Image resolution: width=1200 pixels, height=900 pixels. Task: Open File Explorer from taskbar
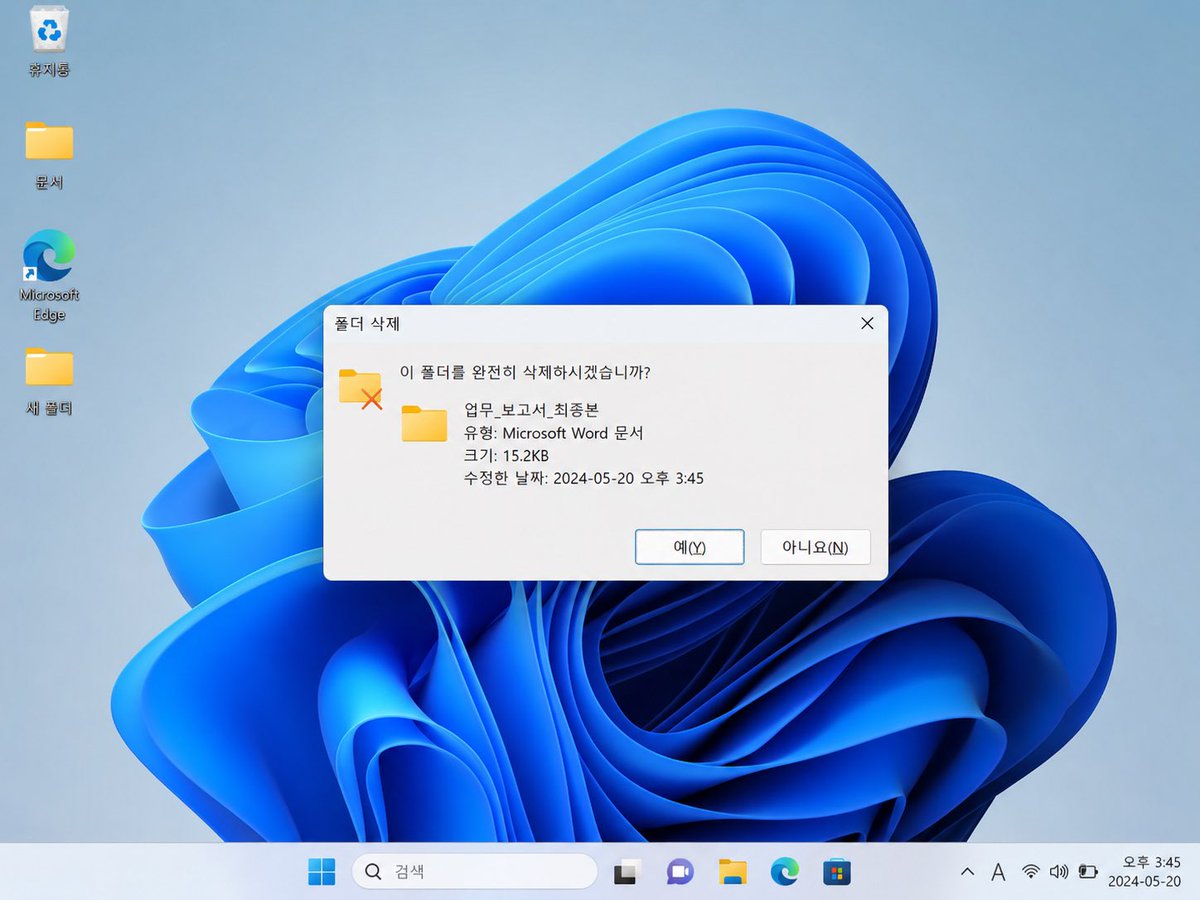pyautogui.click(x=733, y=872)
